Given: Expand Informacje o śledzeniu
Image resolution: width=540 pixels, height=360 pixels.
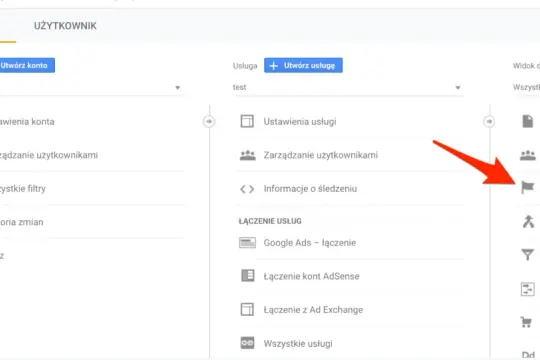Looking at the screenshot, I should [x=310, y=189].
